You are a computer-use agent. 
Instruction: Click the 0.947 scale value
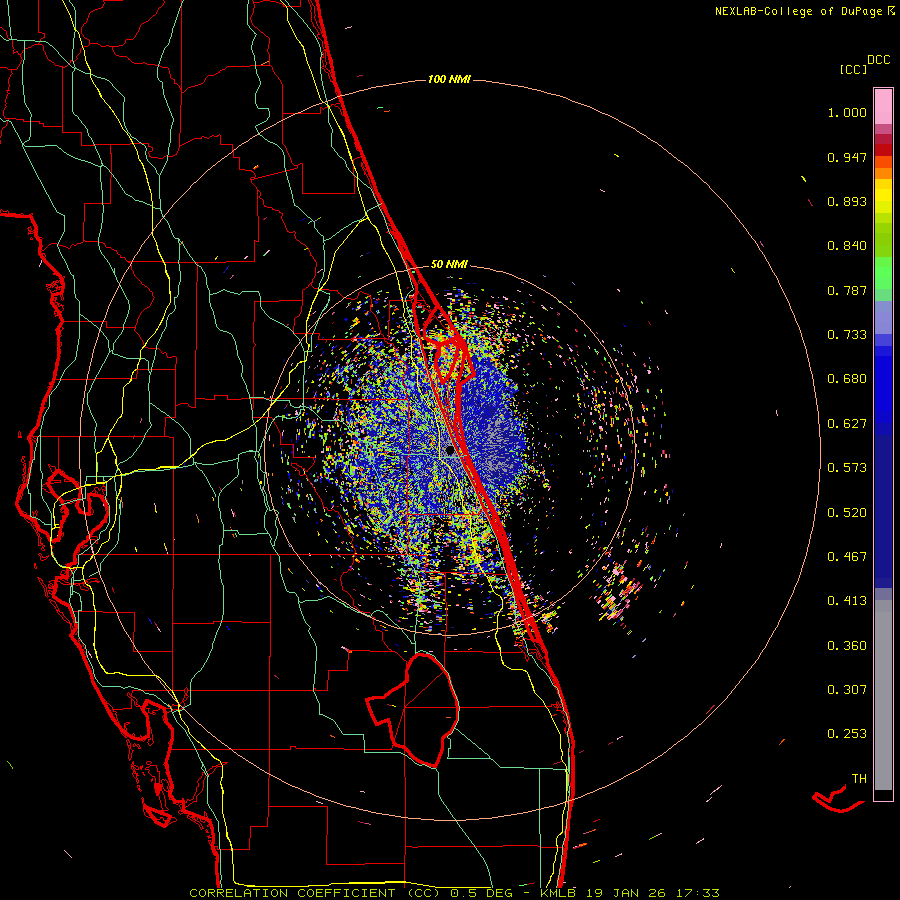[847, 157]
